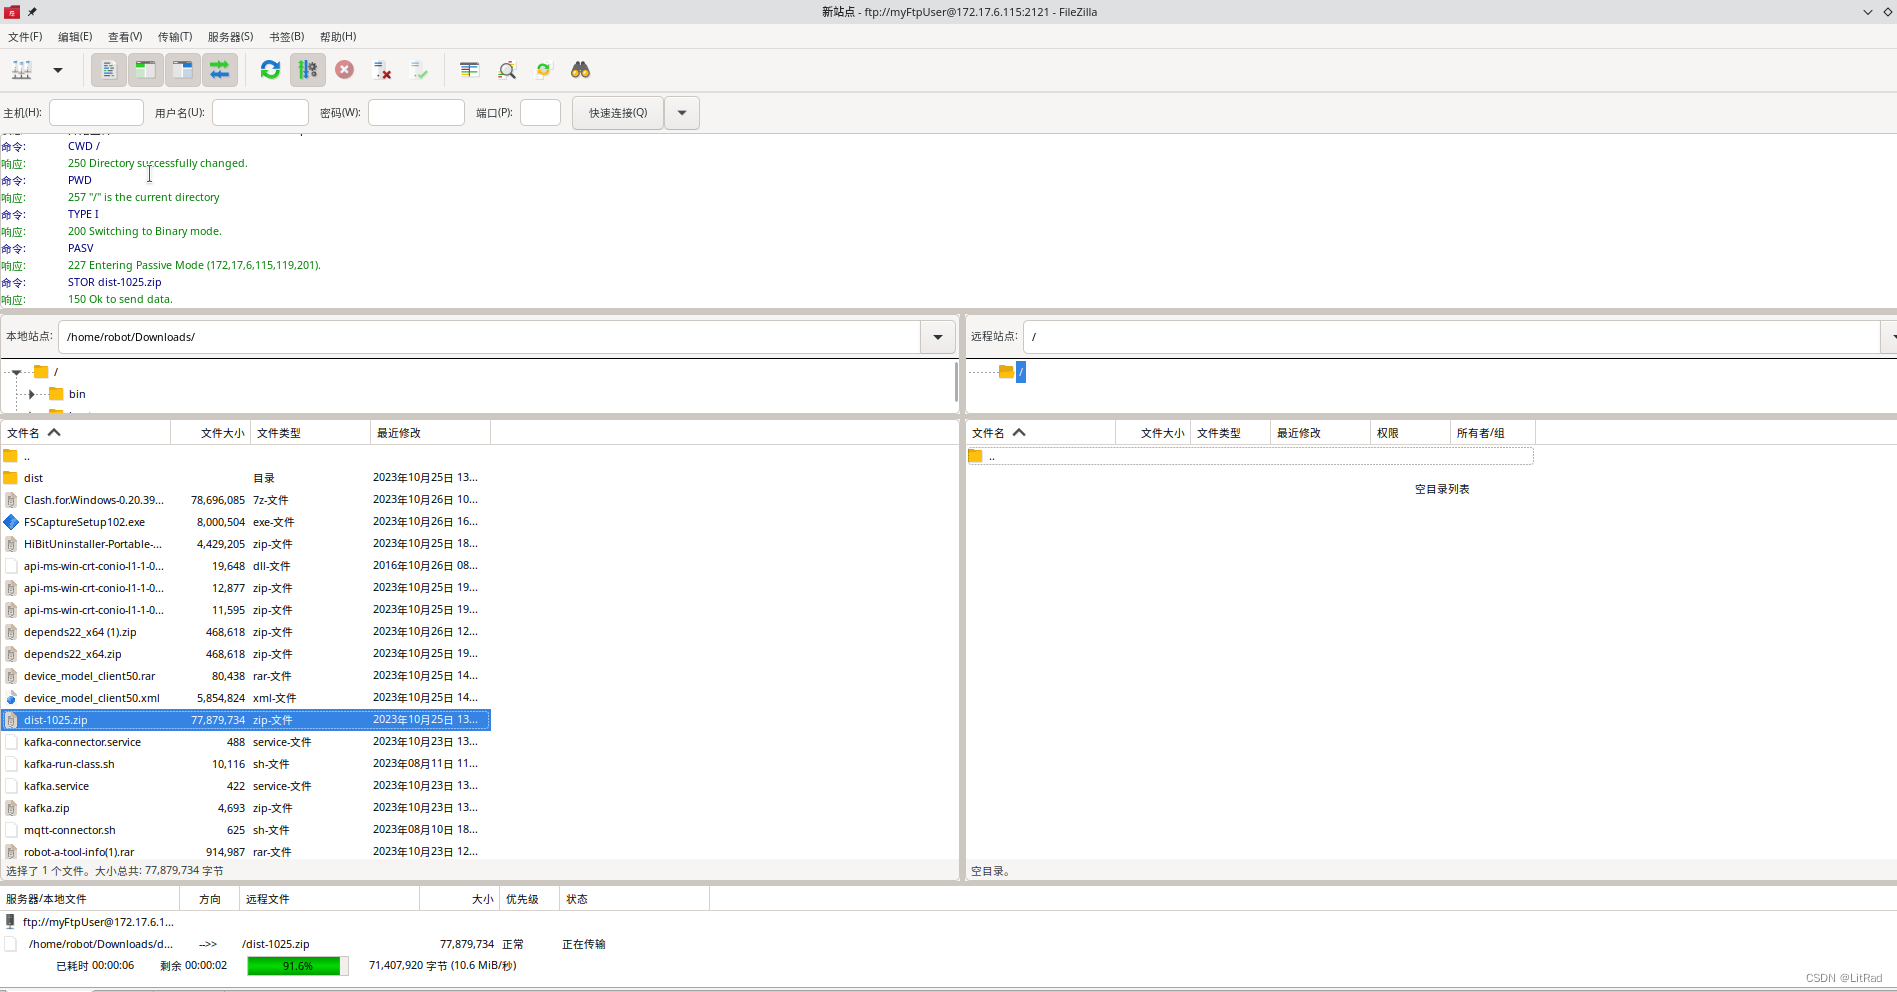Toggle the remote directory tree display

(x=183, y=70)
